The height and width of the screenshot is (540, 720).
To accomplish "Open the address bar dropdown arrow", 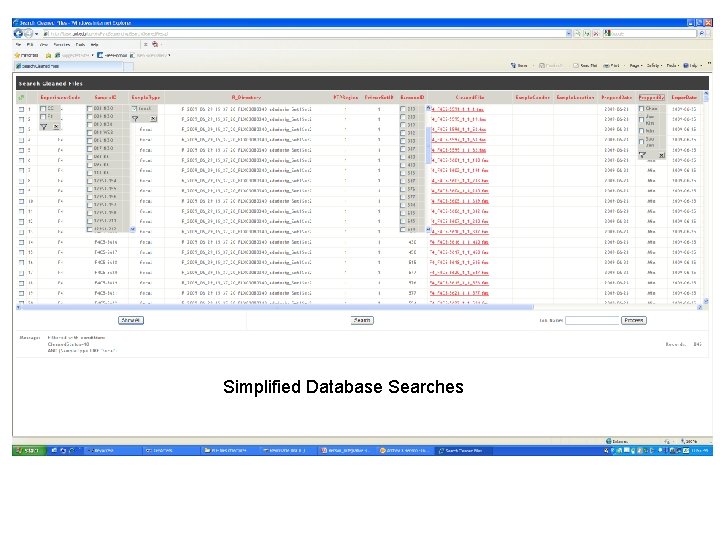I will click(568, 34).
